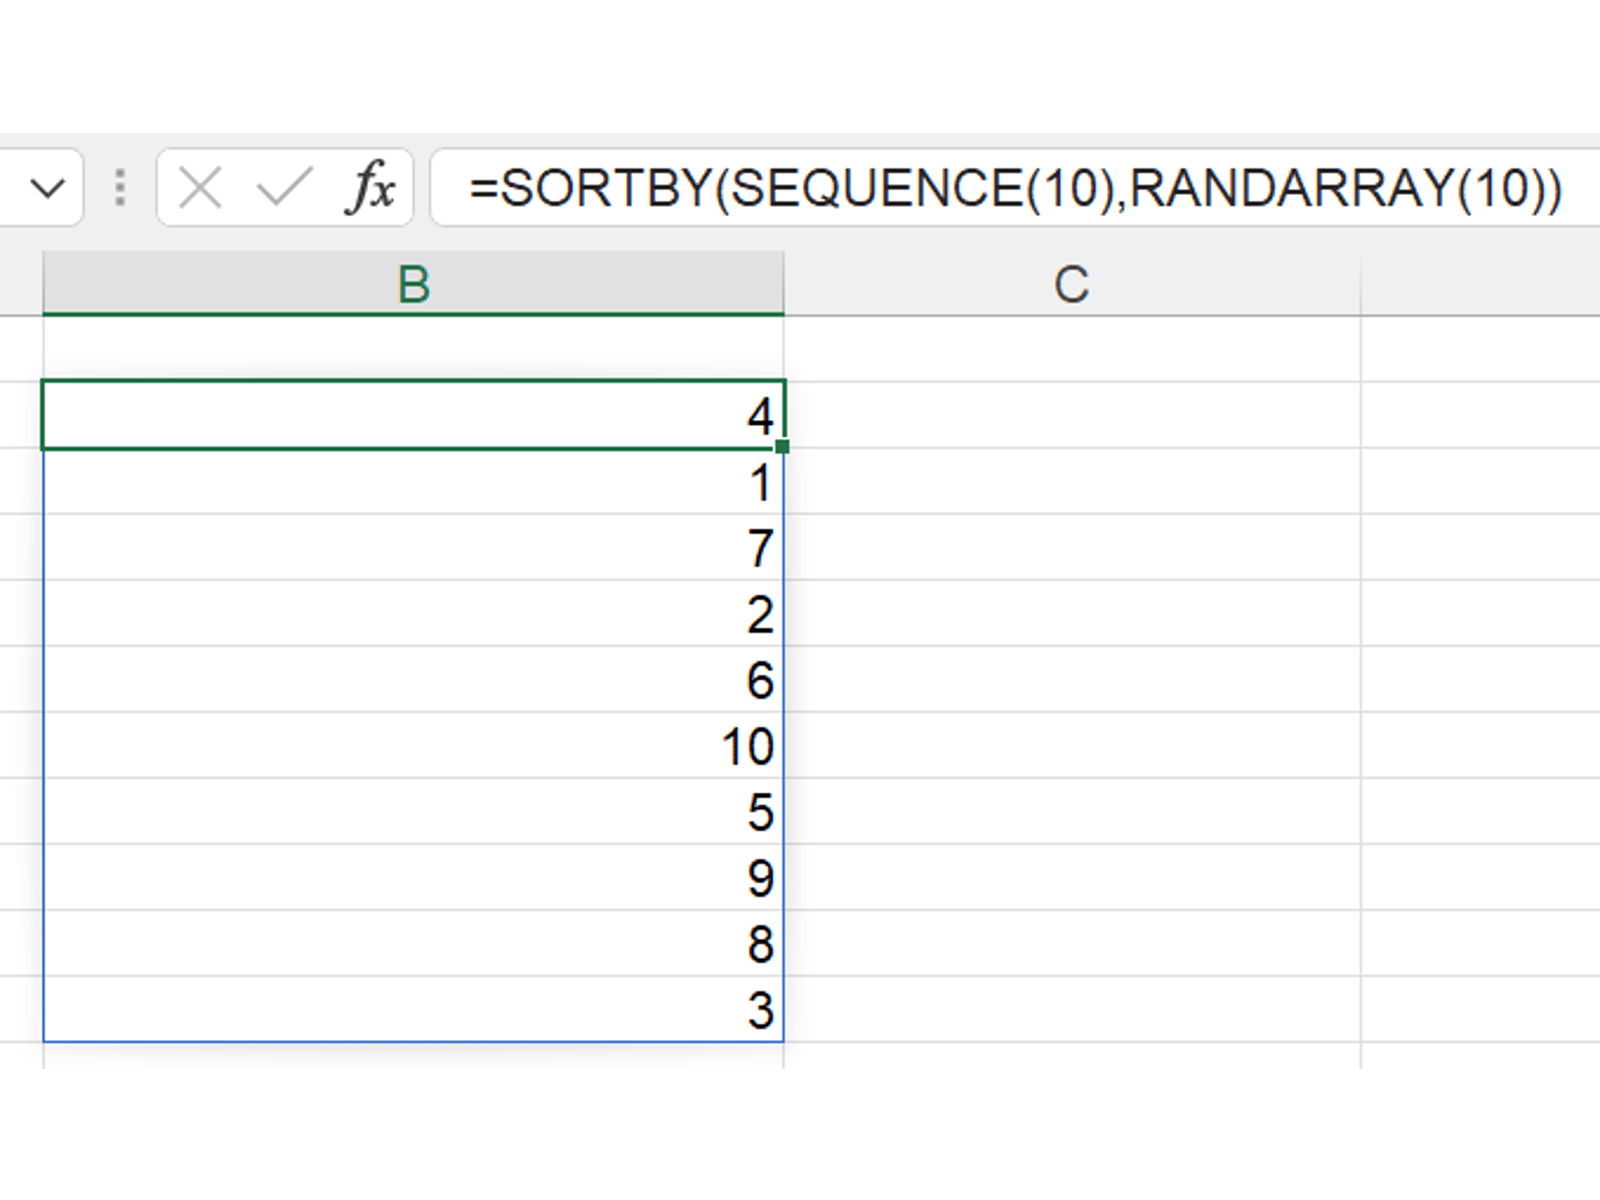This screenshot has width=1600, height=1200.
Task: Select the cell containing value 6
Action: (413, 680)
